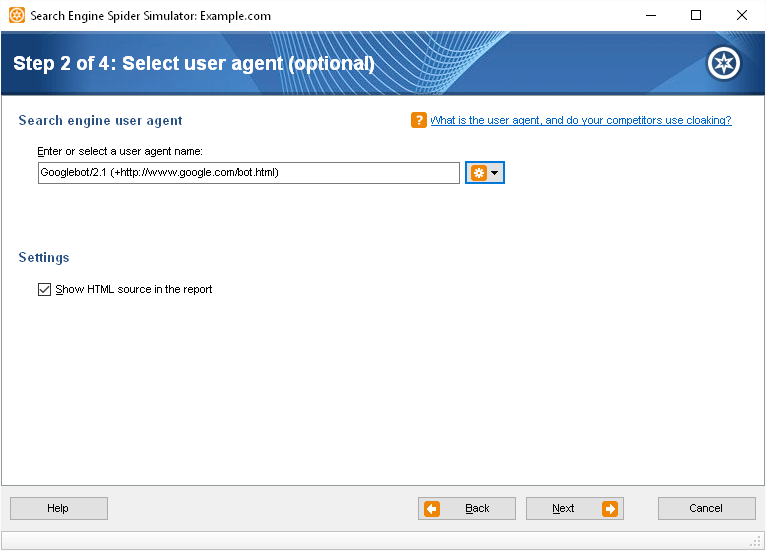Click the resize grip in status bar corner
The height and width of the screenshot is (551, 766).
[758, 543]
